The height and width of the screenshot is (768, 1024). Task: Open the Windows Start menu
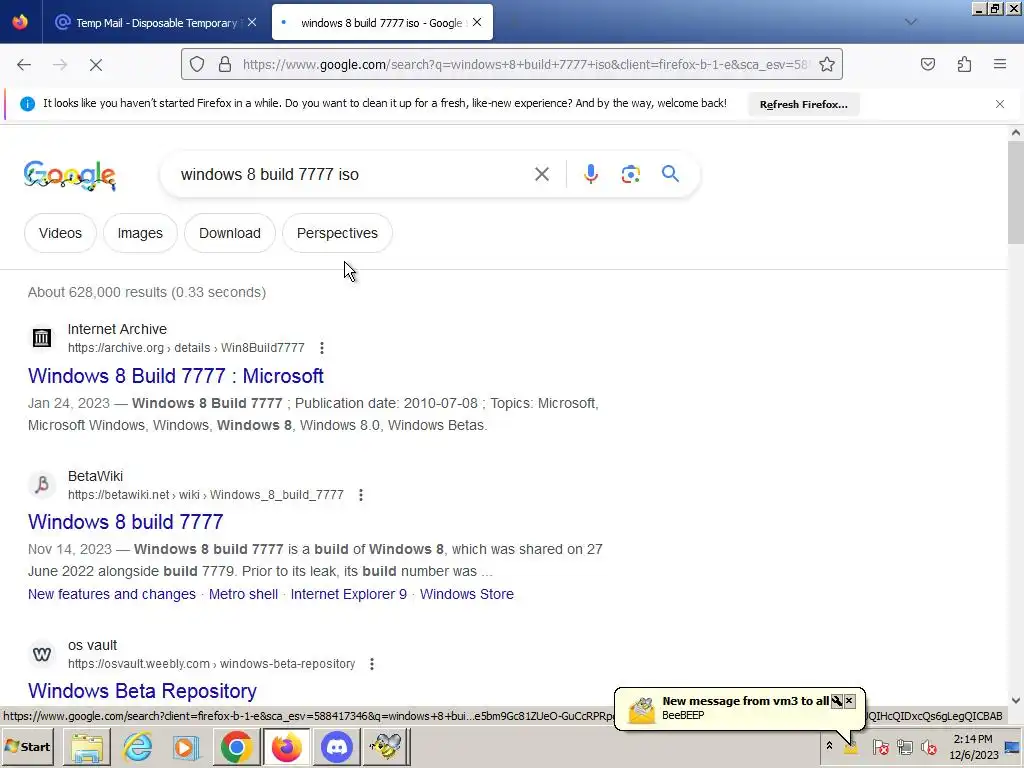point(28,746)
